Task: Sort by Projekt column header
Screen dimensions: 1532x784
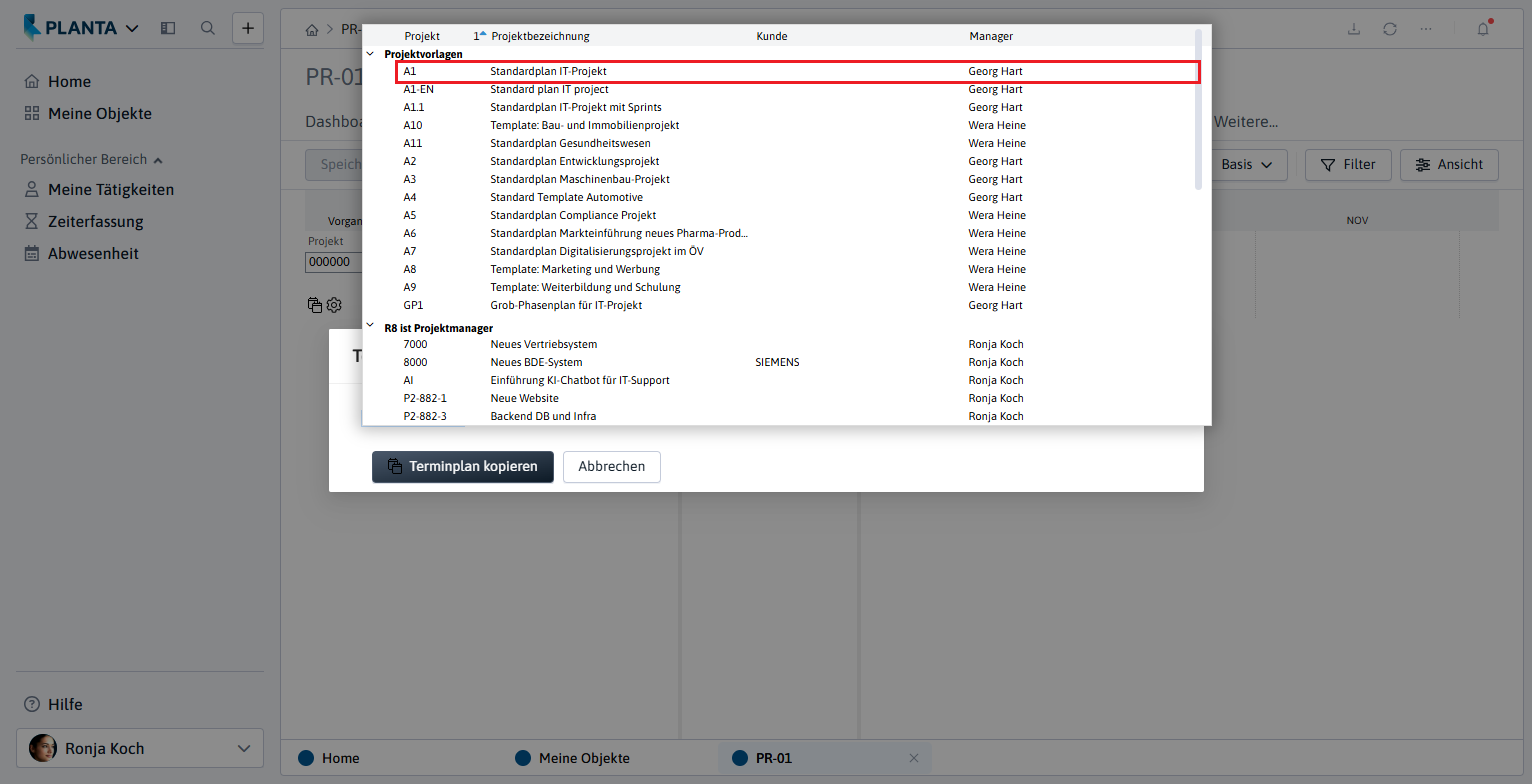Action: 422,37
